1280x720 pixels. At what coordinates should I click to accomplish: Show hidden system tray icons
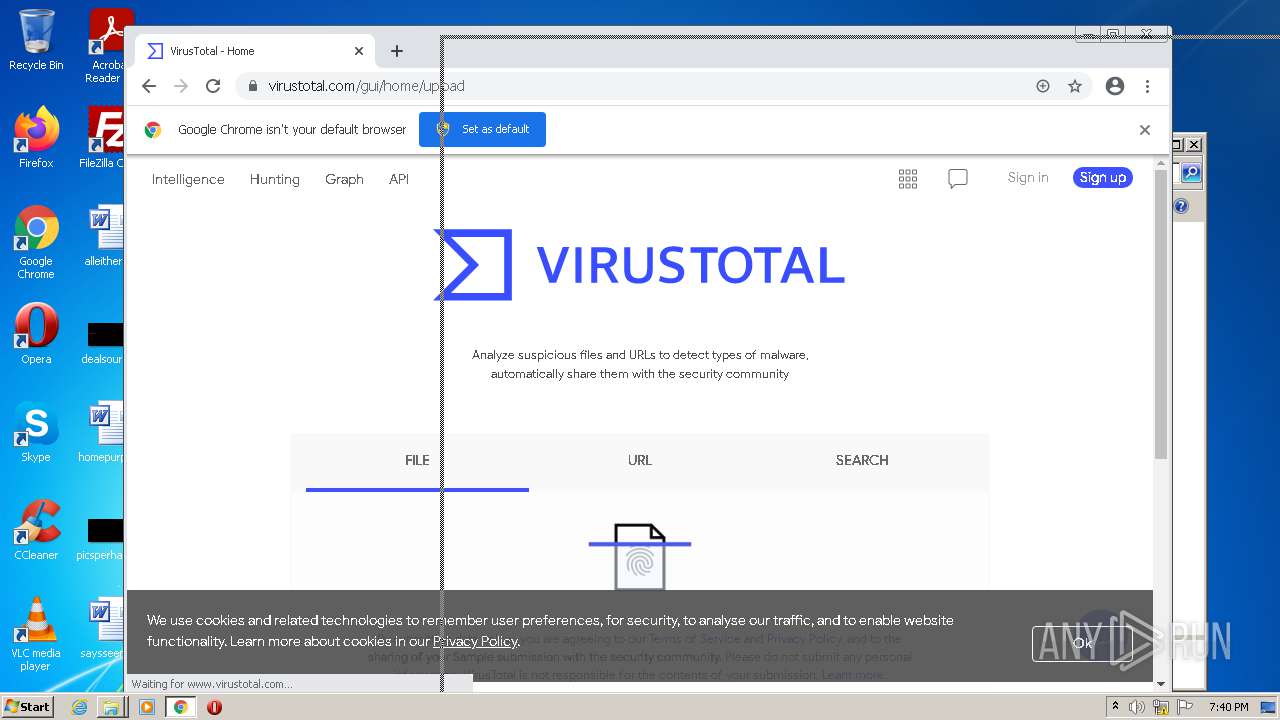coord(1115,707)
